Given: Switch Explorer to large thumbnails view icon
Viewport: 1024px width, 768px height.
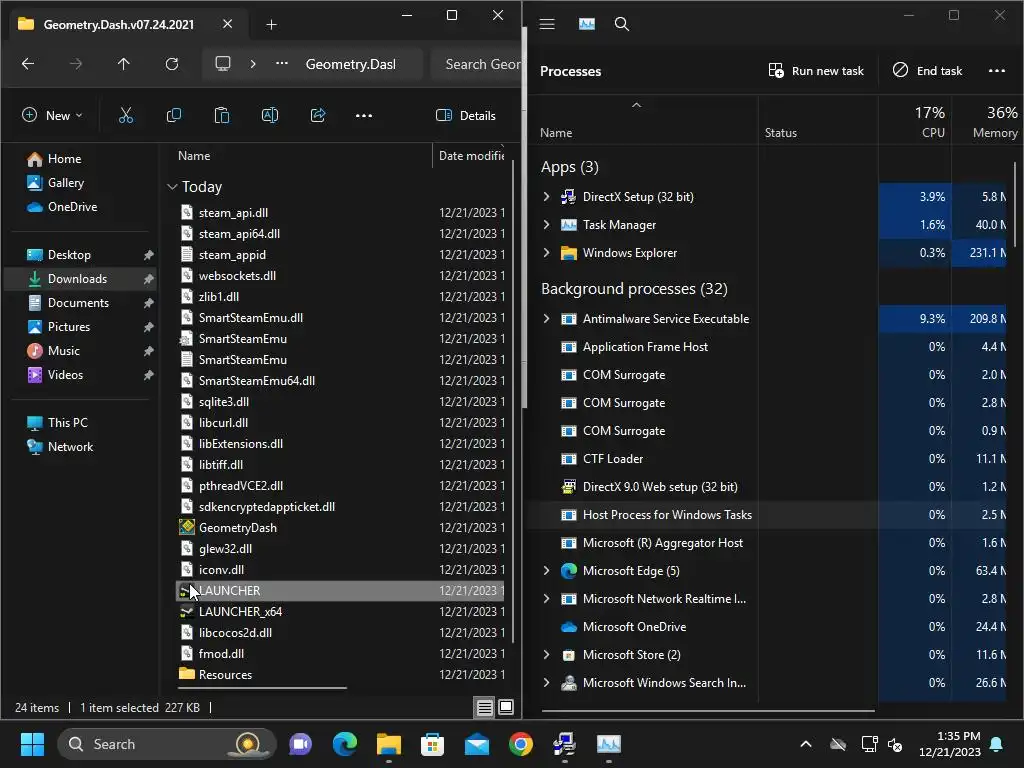Looking at the screenshot, I should (506, 707).
